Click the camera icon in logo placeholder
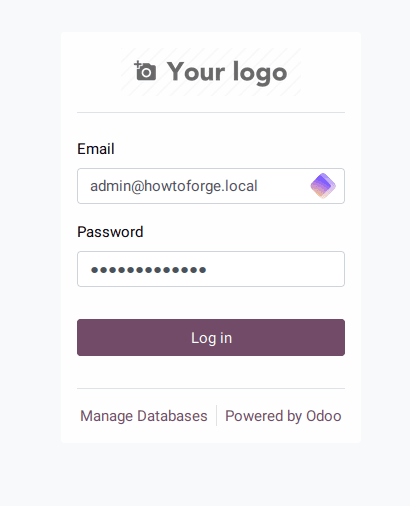The height and width of the screenshot is (506, 410). point(145,71)
